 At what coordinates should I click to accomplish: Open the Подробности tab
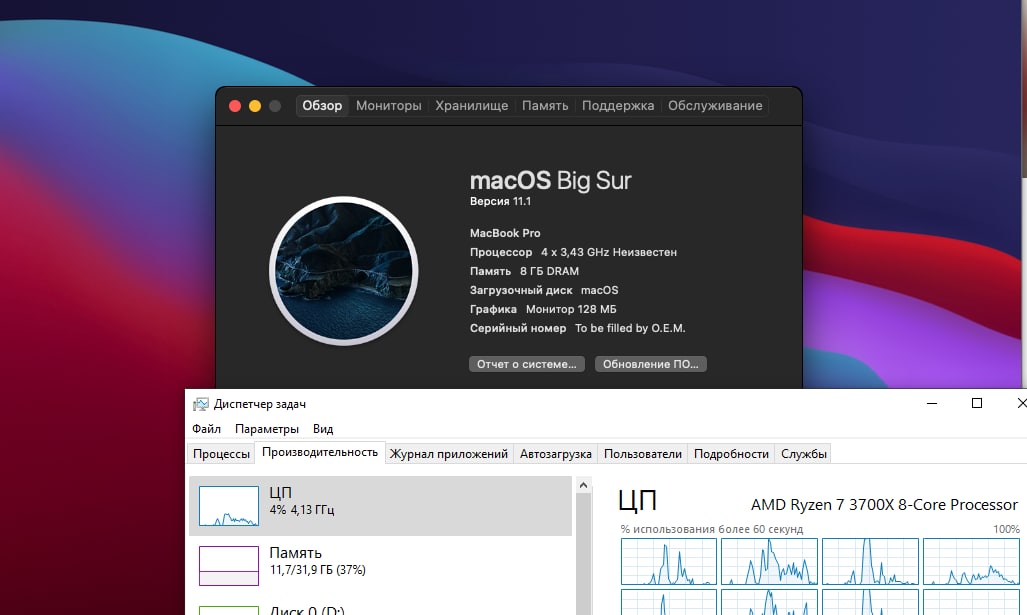(731, 454)
